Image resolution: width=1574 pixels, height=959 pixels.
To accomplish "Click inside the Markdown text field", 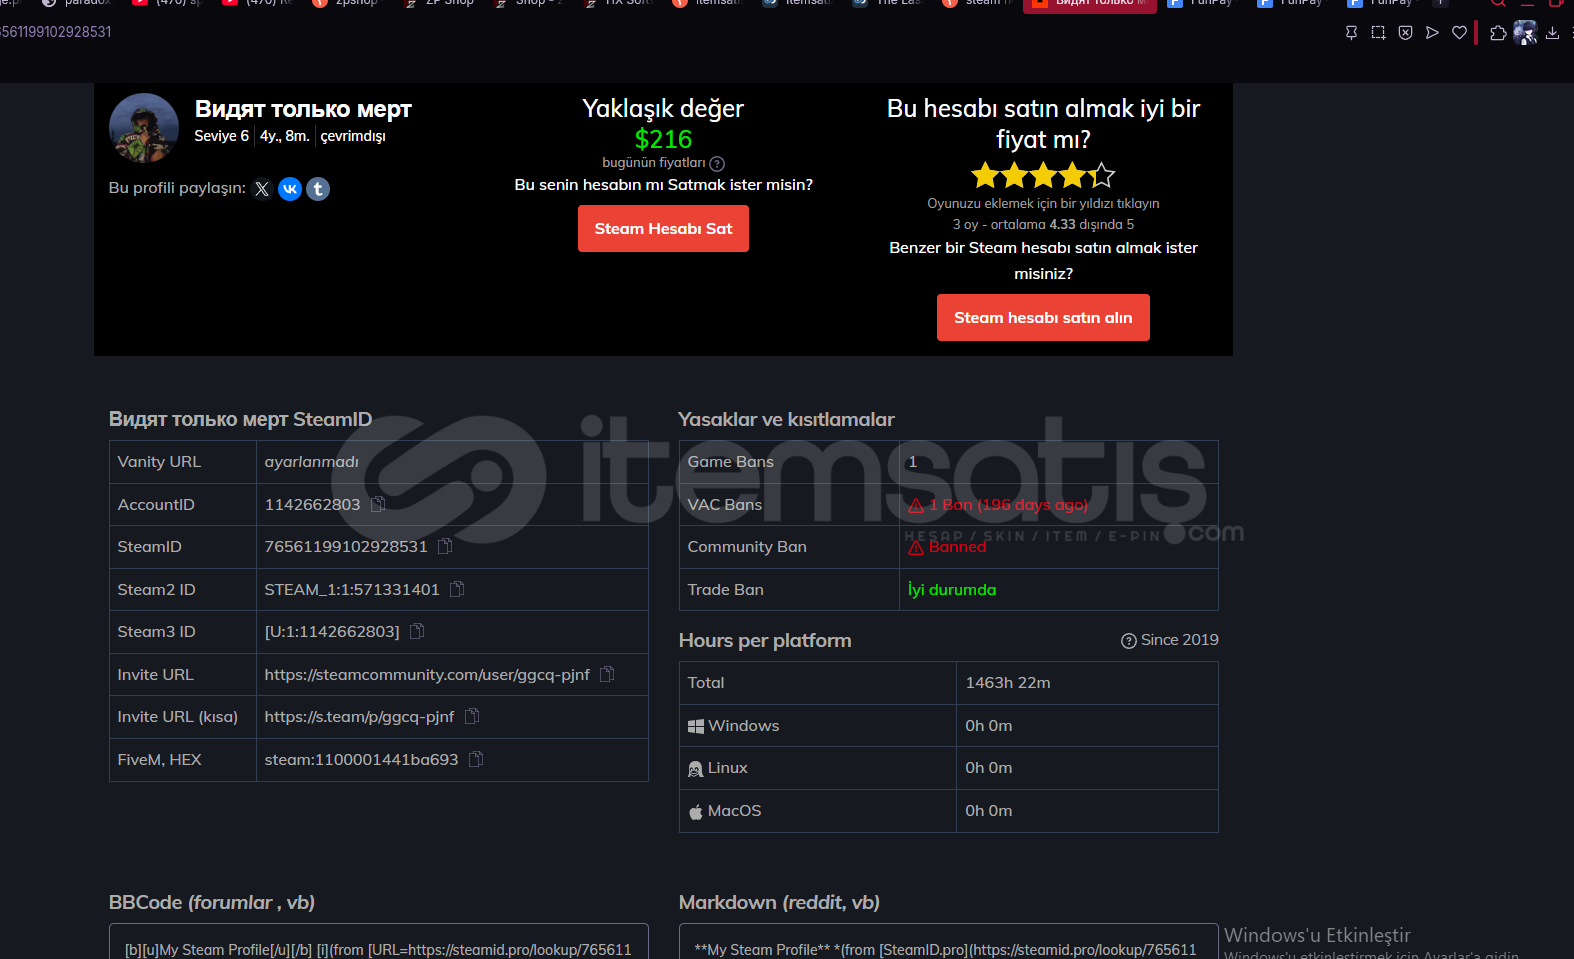I will (948, 942).
